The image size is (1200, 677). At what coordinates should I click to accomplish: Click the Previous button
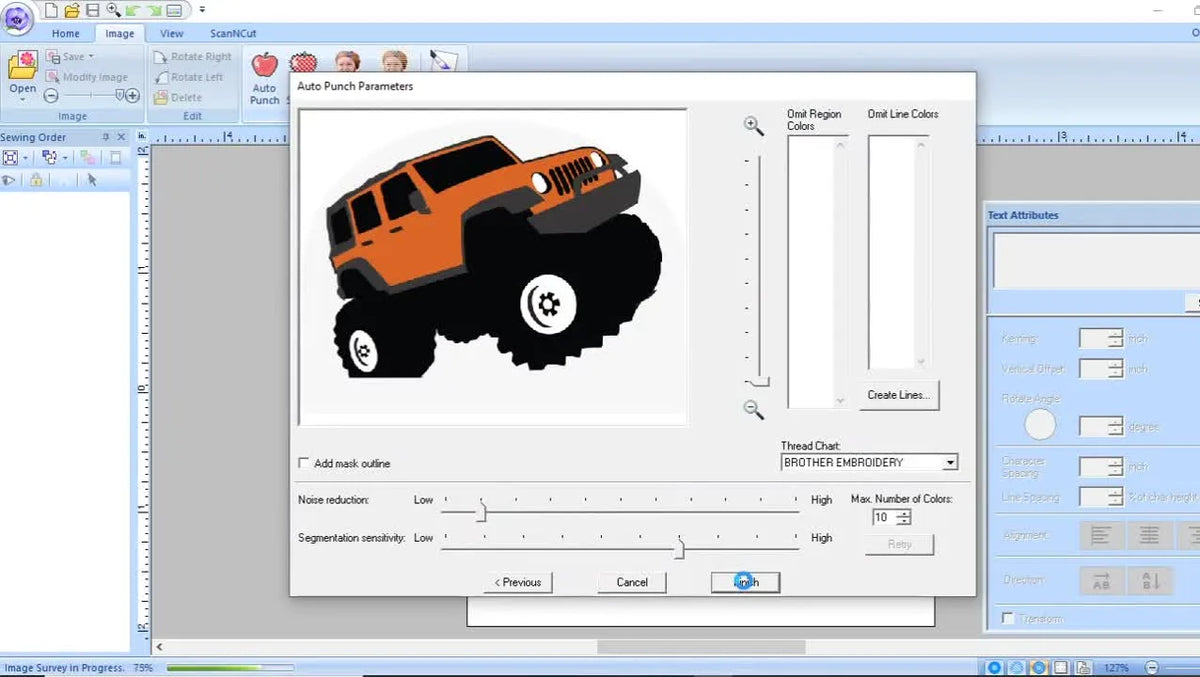point(518,582)
